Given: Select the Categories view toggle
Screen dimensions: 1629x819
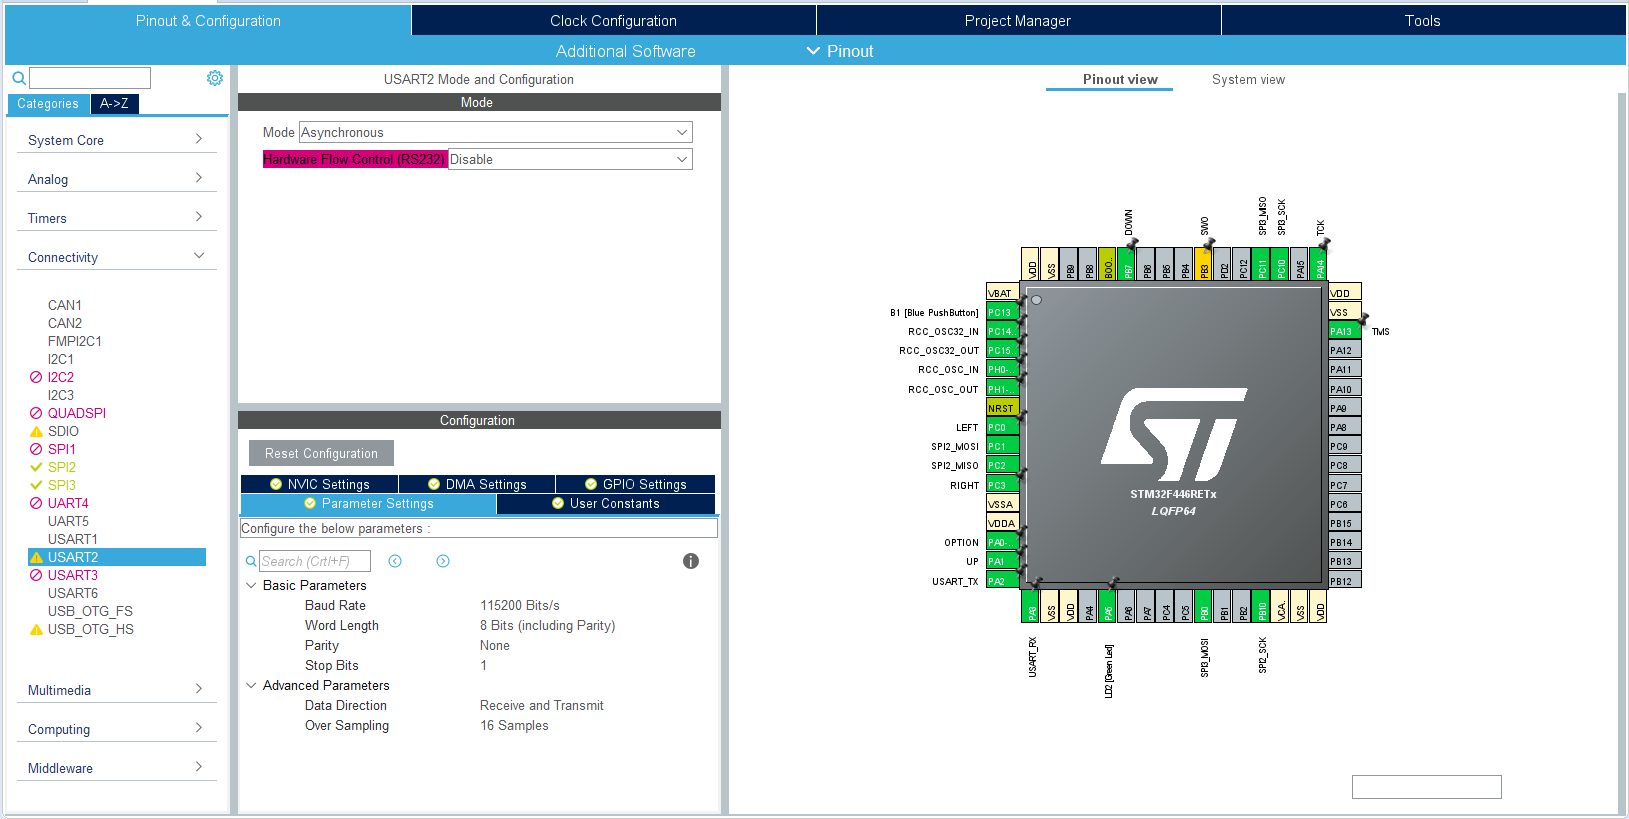Looking at the screenshot, I should click(x=48, y=103).
